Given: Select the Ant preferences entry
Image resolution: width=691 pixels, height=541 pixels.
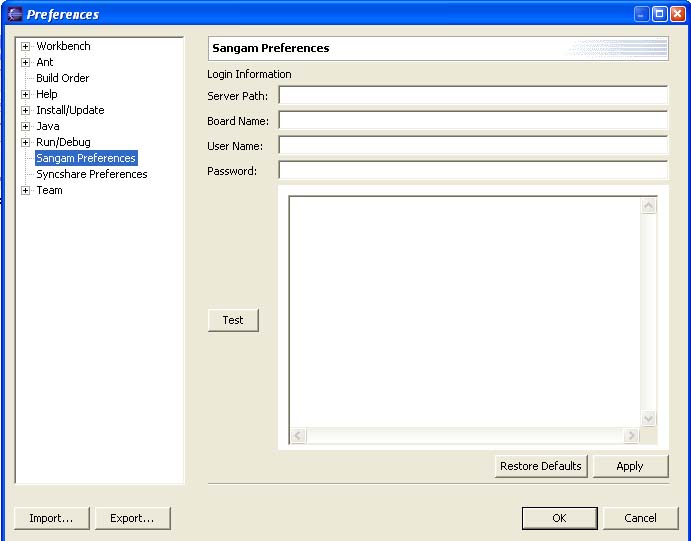Looking at the screenshot, I should pos(45,62).
